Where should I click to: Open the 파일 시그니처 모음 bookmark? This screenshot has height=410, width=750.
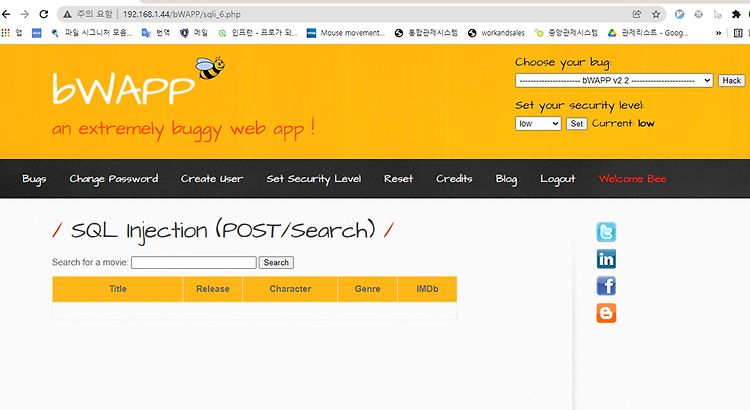92,33
